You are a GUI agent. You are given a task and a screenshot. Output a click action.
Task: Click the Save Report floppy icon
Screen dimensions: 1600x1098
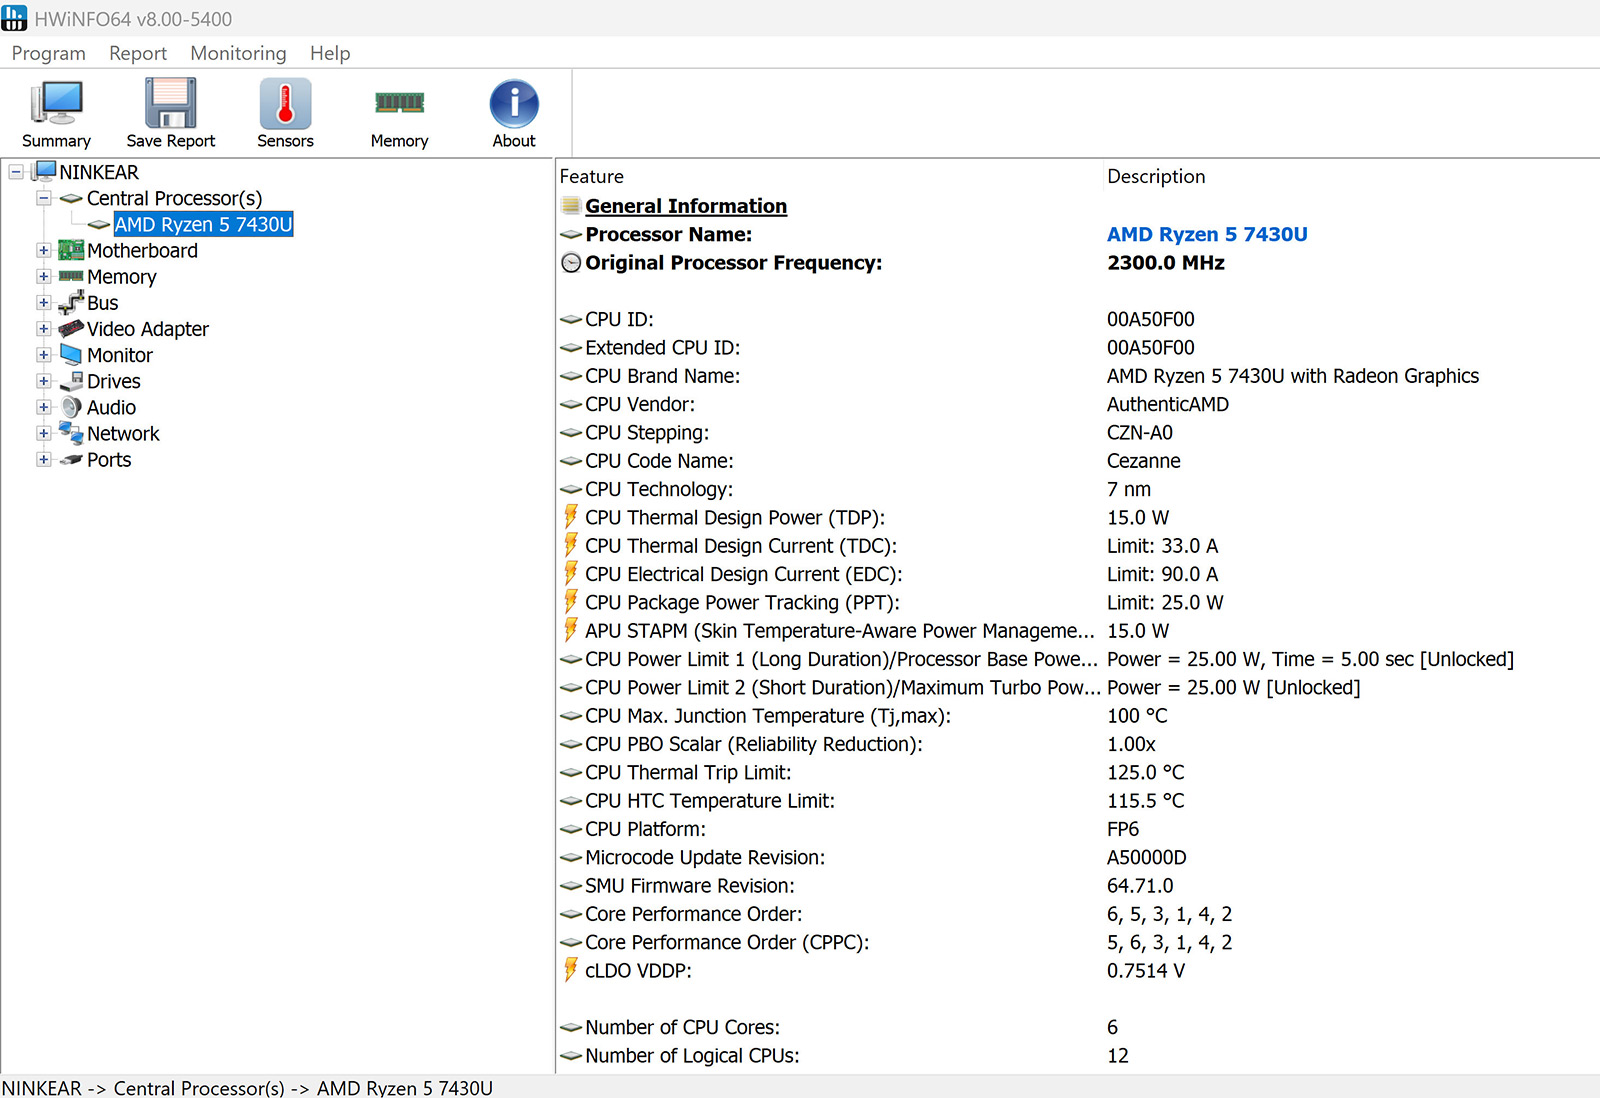point(170,103)
